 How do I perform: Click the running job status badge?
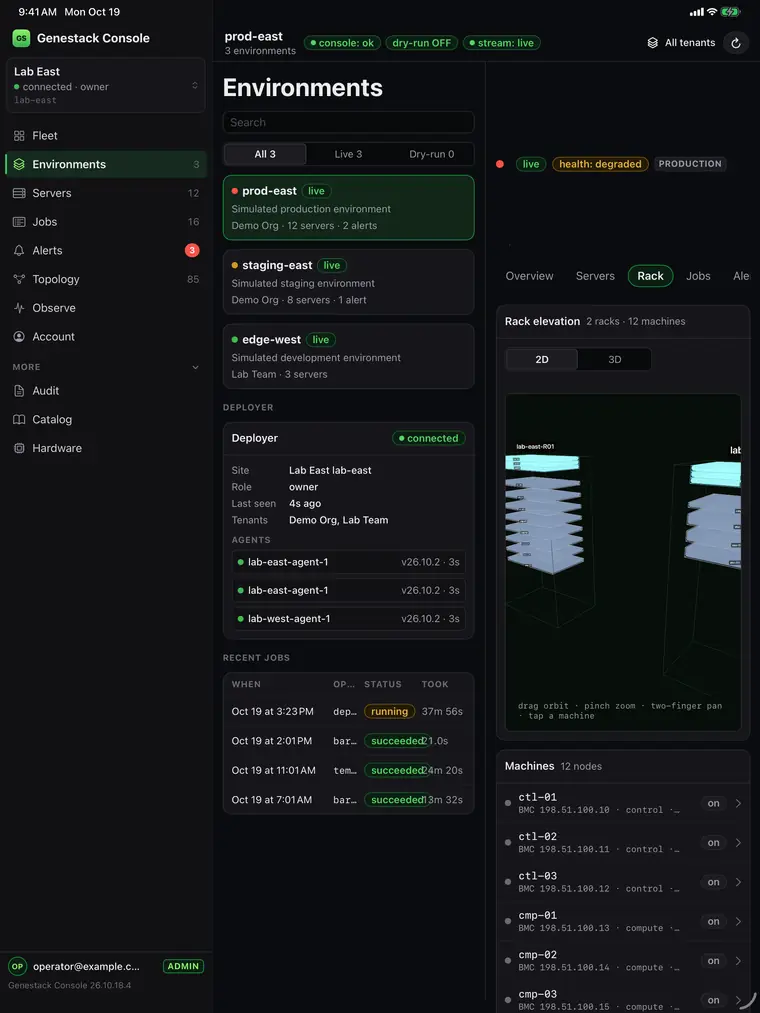[389, 711]
